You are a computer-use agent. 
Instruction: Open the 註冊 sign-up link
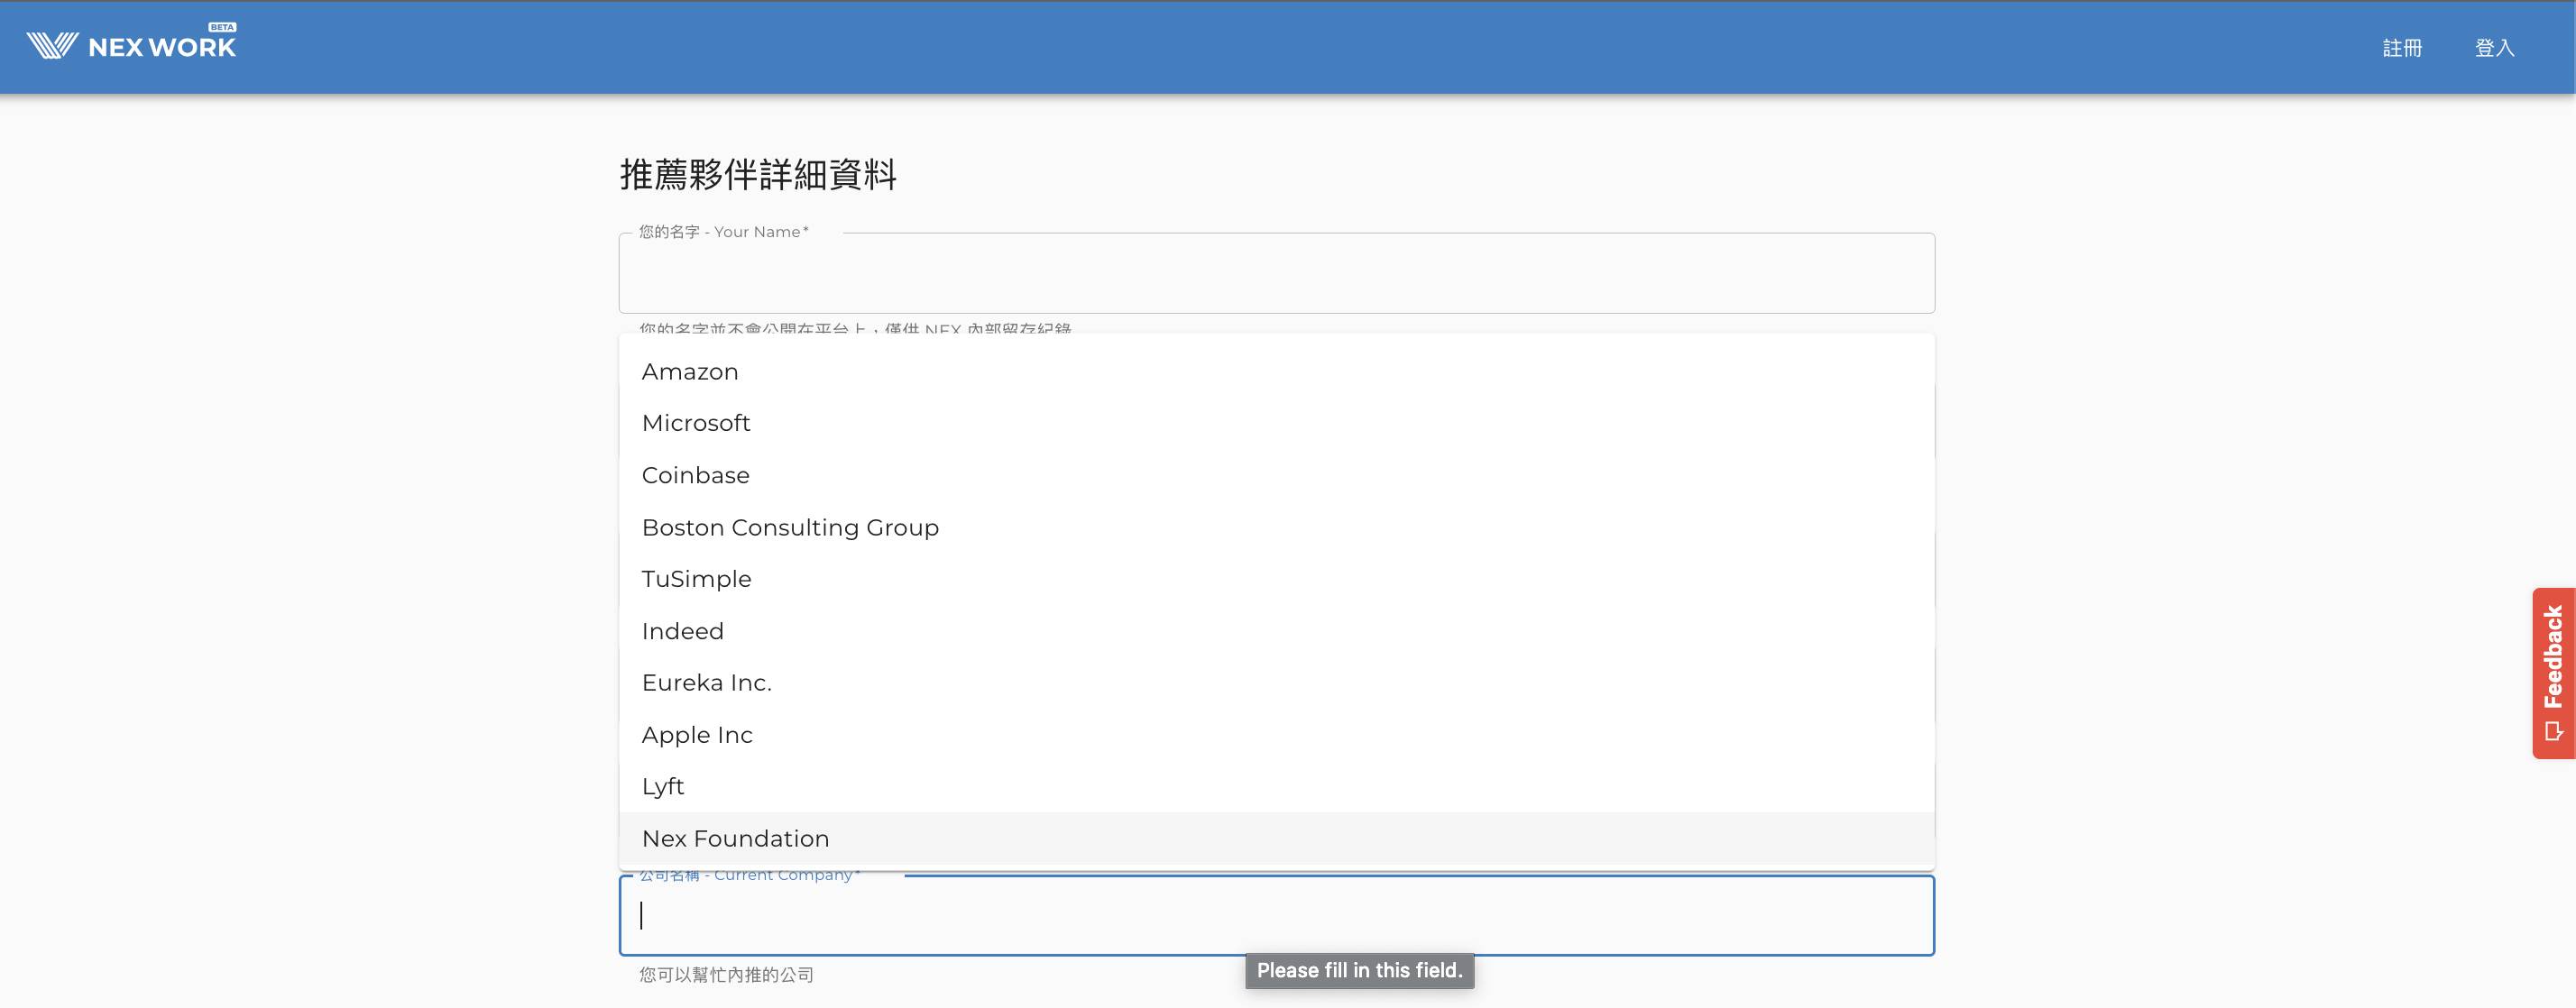click(x=2401, y=48)
